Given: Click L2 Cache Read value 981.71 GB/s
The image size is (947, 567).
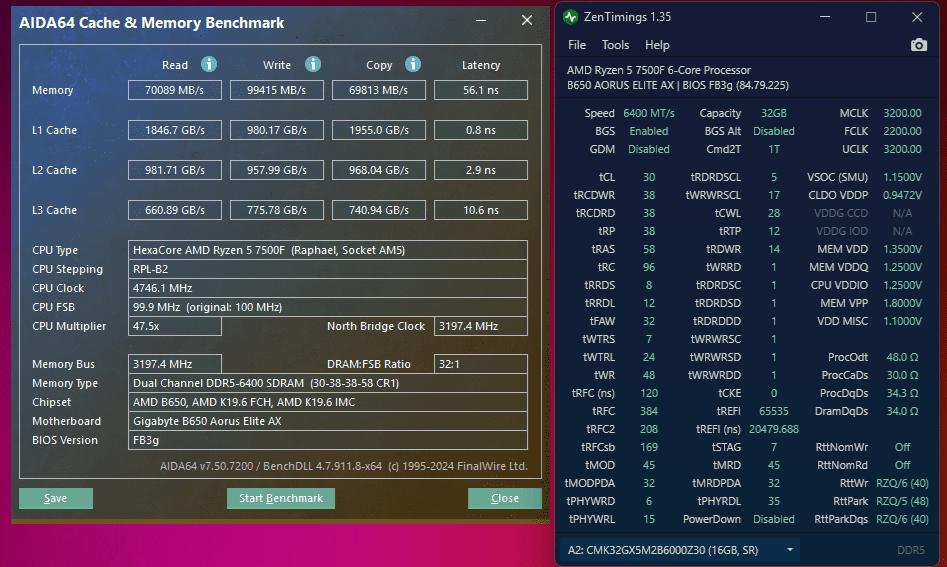Looking at the screenshot, I should click(175, 170).
